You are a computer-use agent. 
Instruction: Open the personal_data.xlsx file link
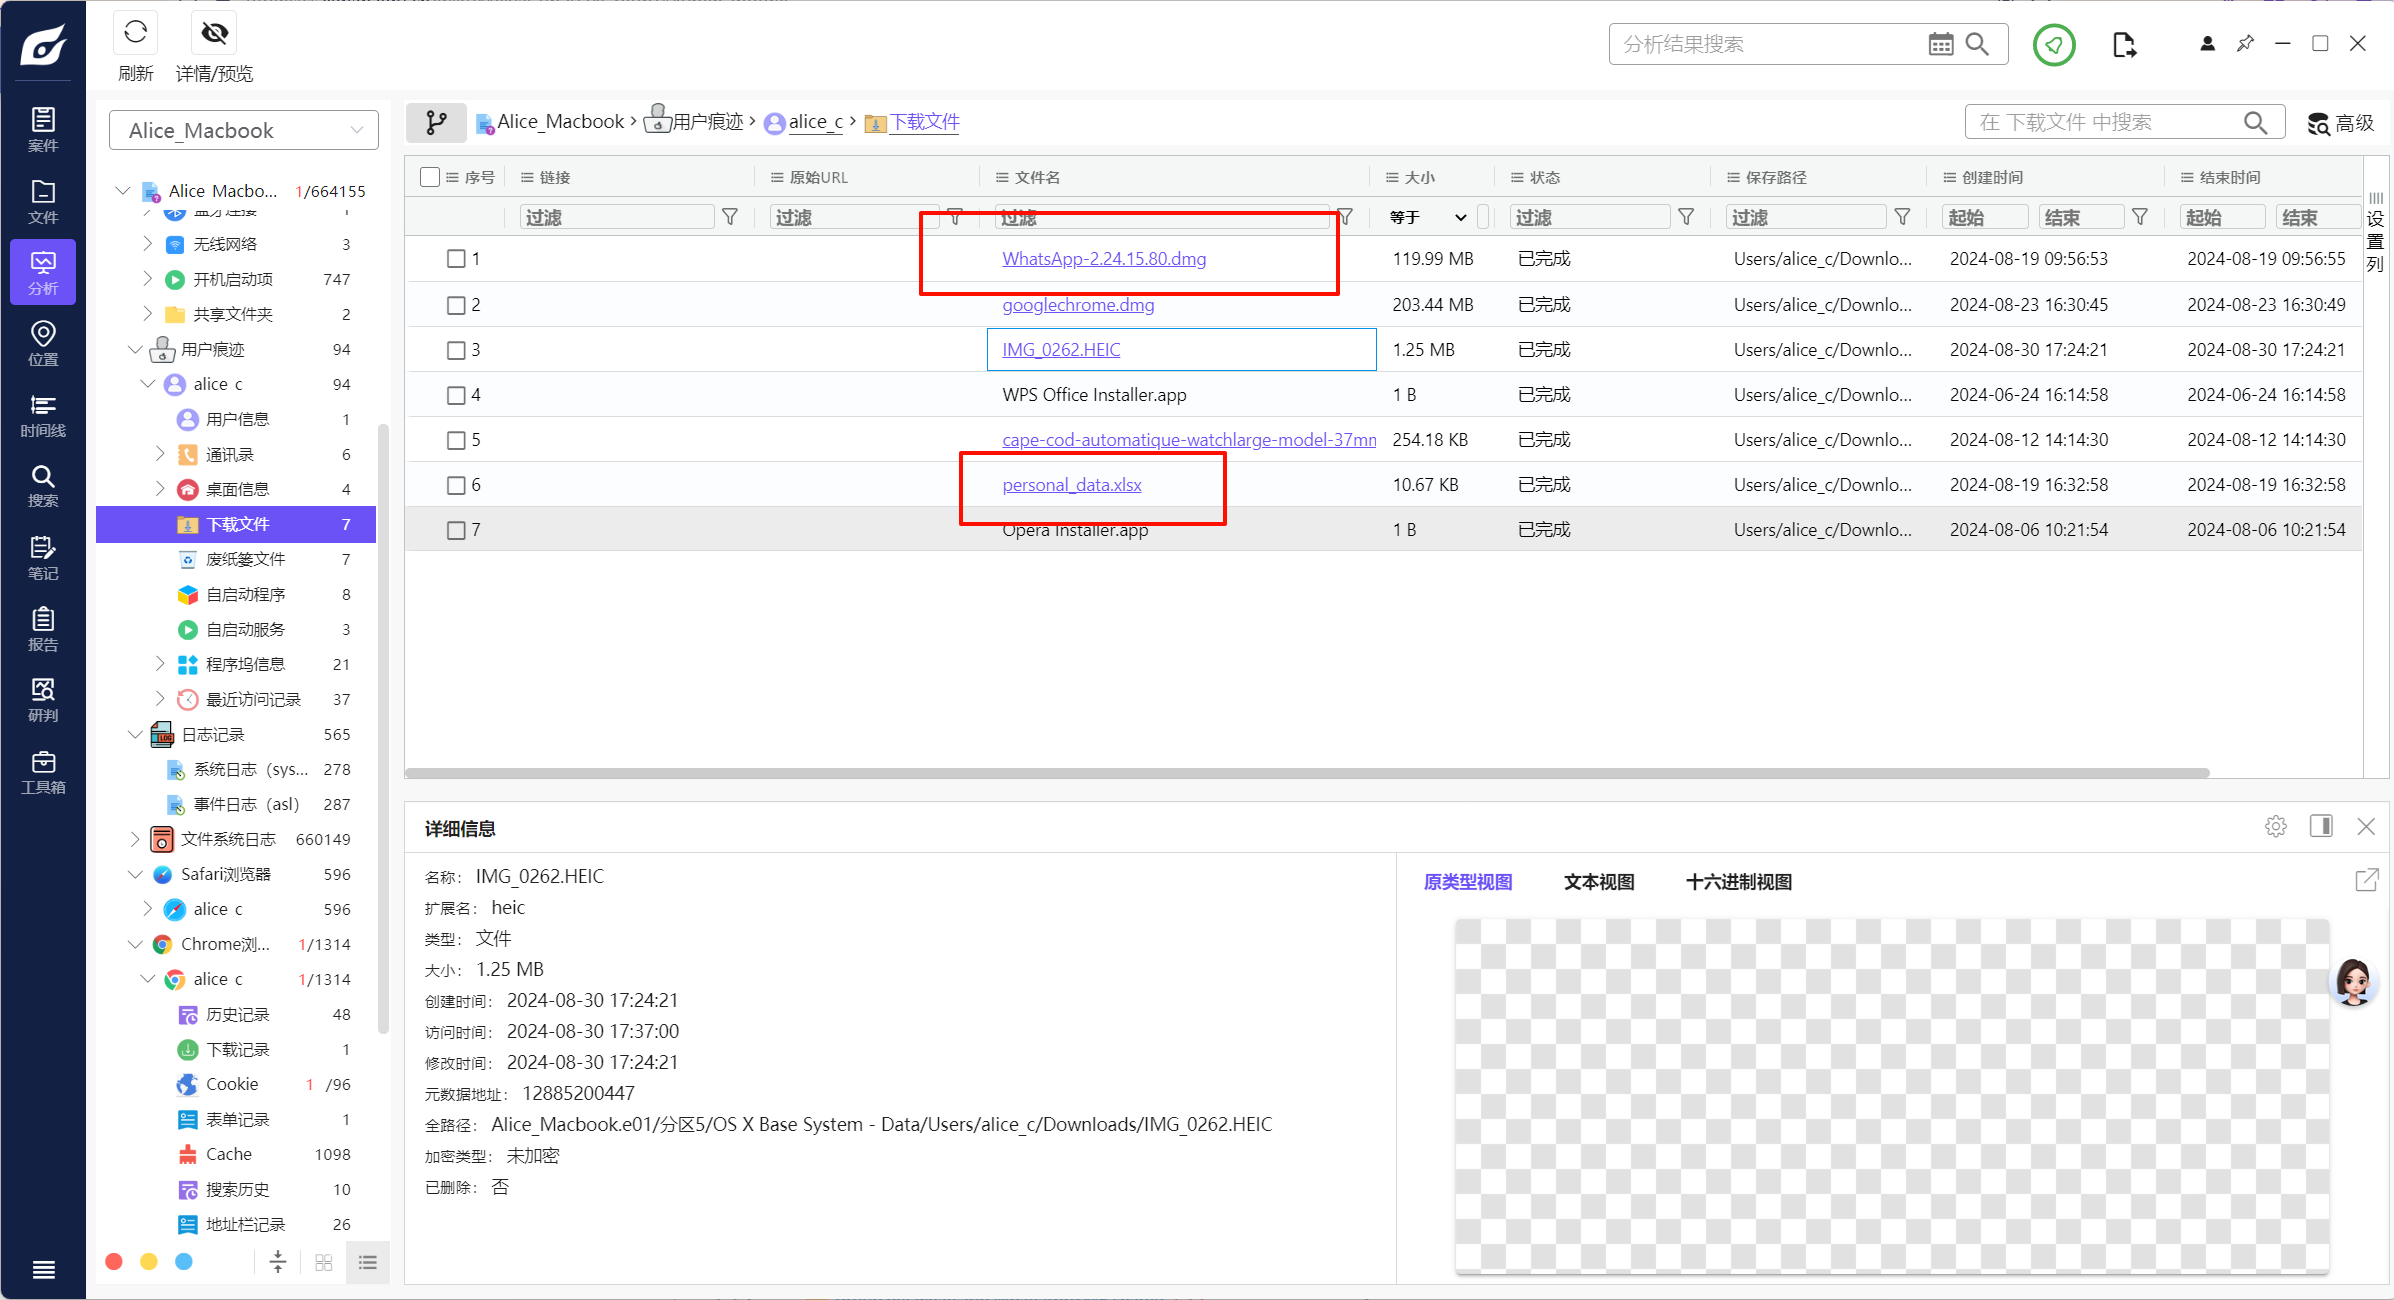point(1071,485)
